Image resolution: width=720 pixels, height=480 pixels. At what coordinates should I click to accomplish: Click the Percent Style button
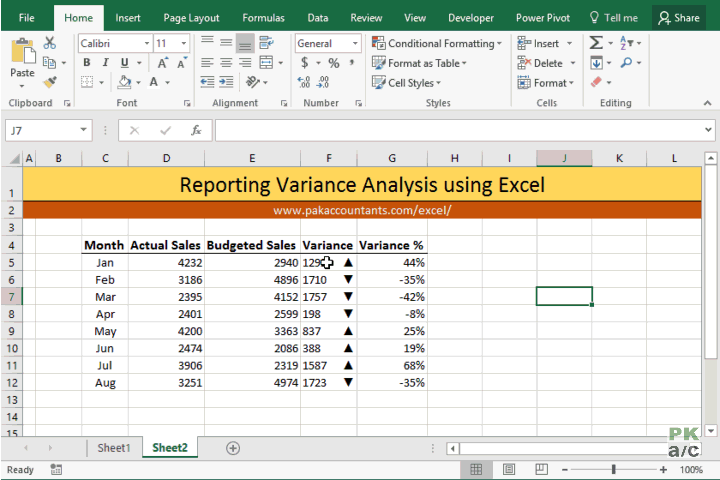click(x=334, y=62)
